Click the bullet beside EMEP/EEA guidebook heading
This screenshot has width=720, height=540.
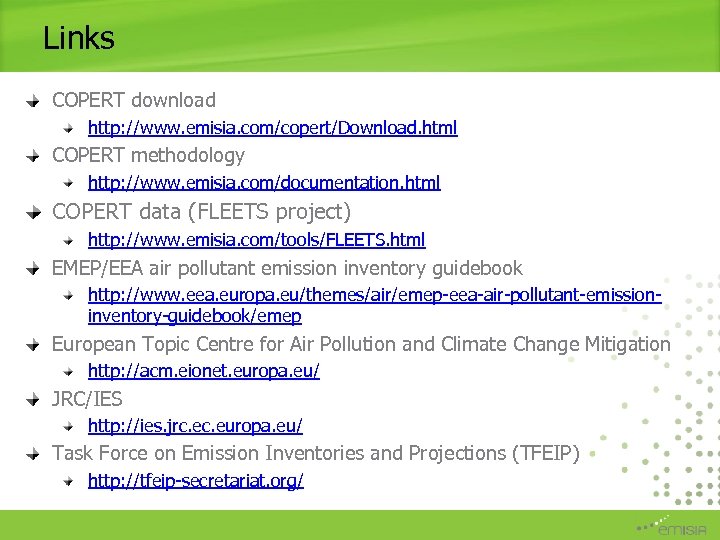(x=33, y=268)
